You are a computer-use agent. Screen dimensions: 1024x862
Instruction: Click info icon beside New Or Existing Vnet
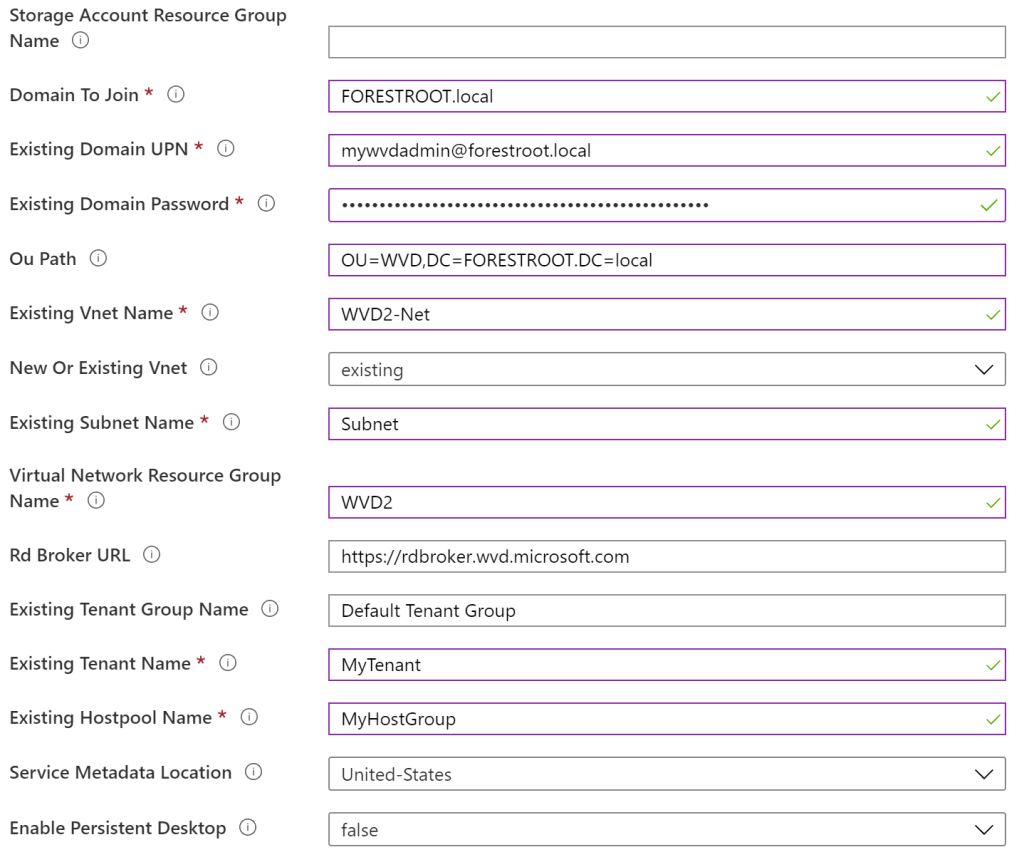pyautogui.click(x=209, y=368)
